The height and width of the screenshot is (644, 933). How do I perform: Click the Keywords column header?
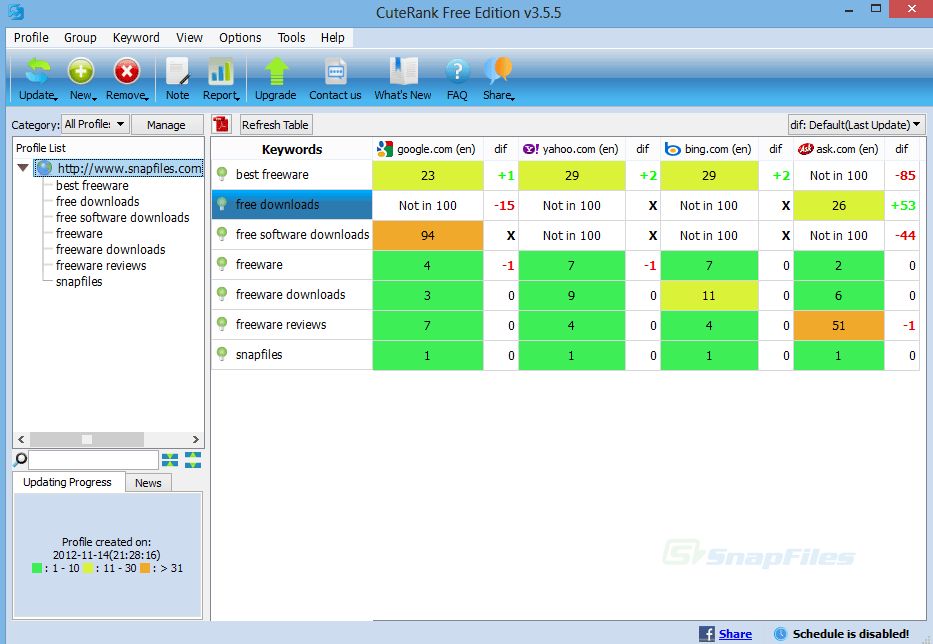292,149
